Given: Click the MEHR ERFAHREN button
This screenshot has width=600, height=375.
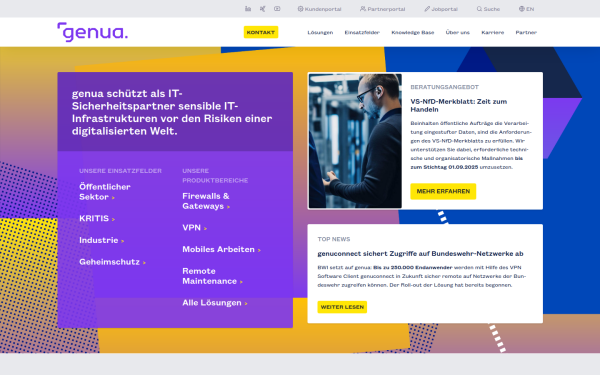Looking at the screenshot, I should coord(443,191).
